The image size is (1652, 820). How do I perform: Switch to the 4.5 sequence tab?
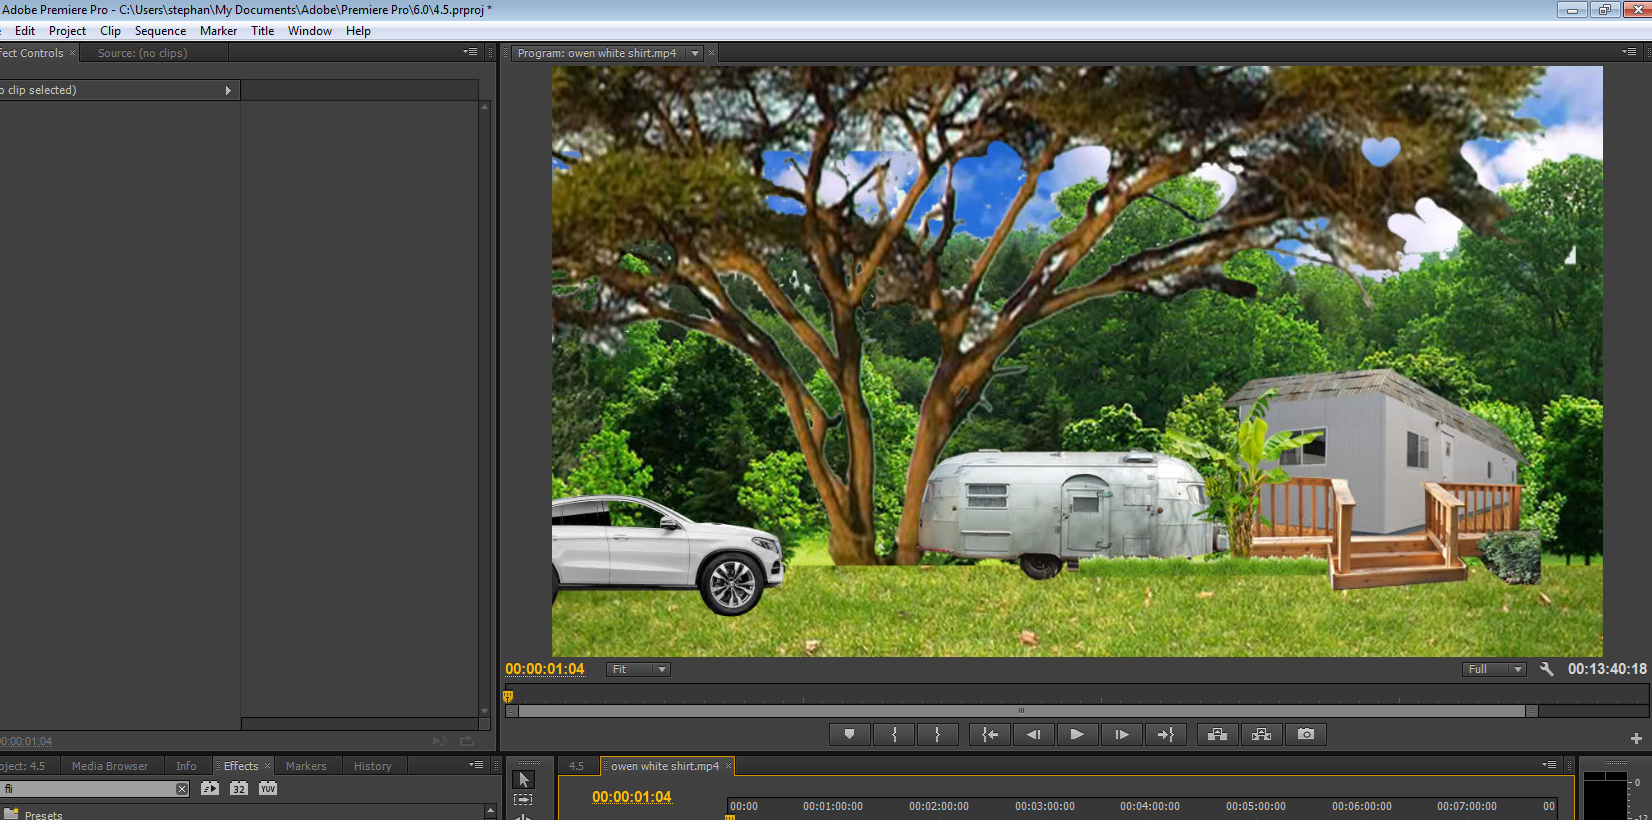[576, 766]
